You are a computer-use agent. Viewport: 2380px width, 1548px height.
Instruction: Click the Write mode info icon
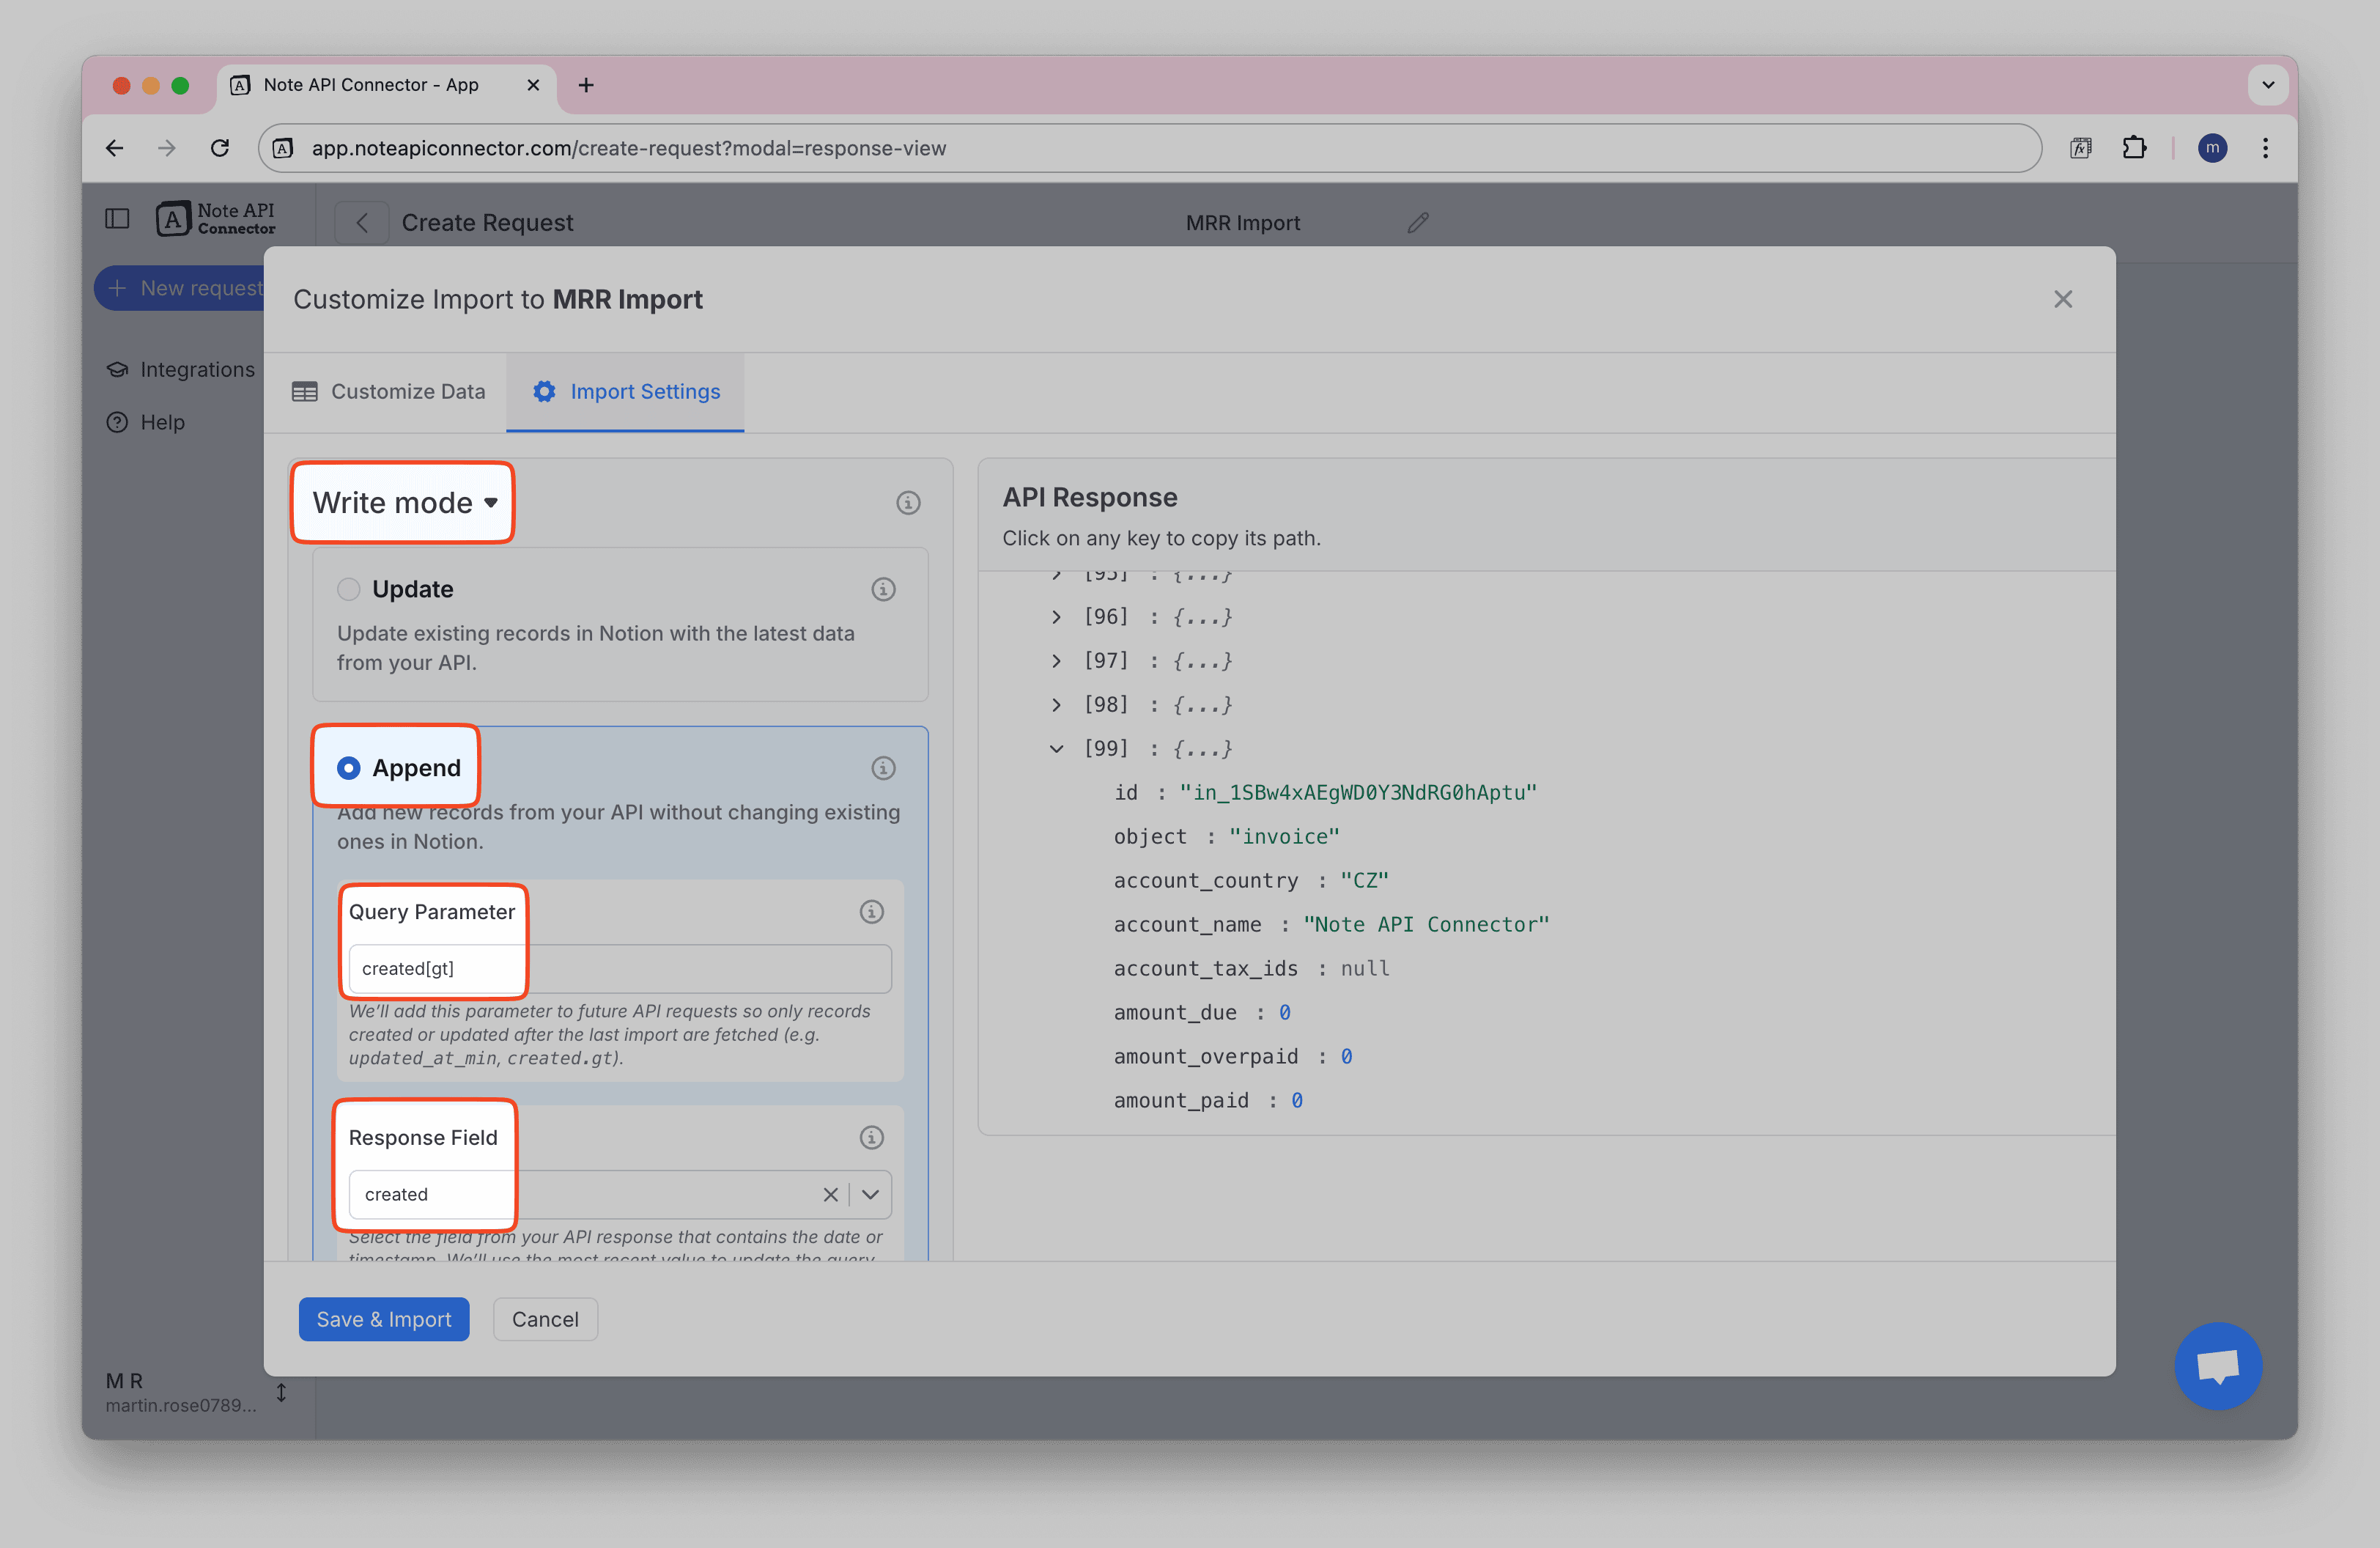[x=907, y=503]
